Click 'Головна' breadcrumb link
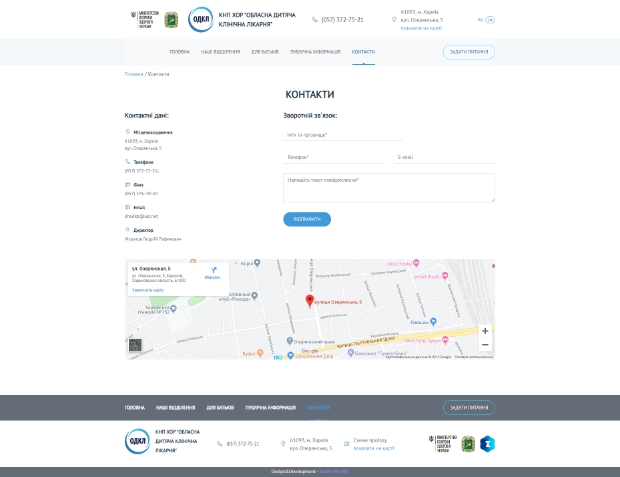Image resolution: width=620 pixels, height=477 pixels. (133, 74)
